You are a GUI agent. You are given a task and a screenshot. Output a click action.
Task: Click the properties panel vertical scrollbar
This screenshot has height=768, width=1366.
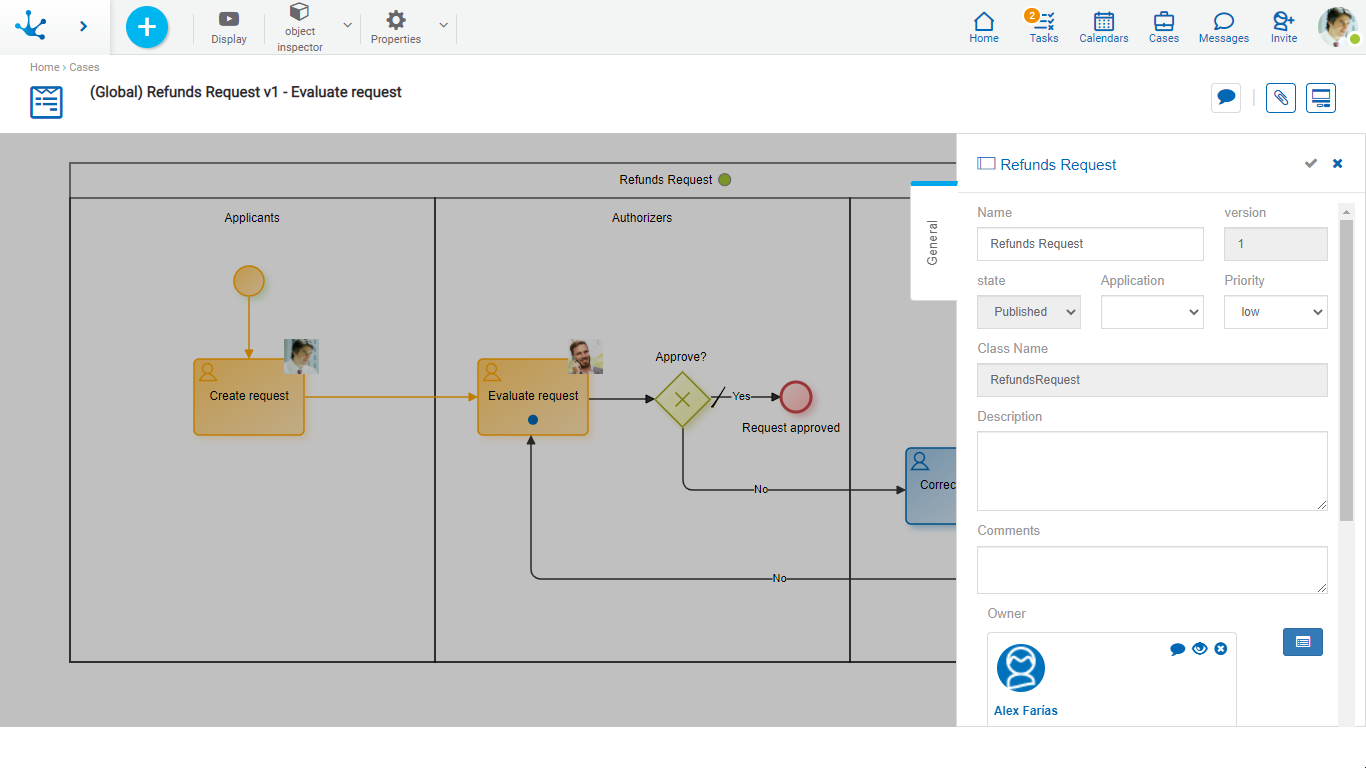[x=1346, y=370]
